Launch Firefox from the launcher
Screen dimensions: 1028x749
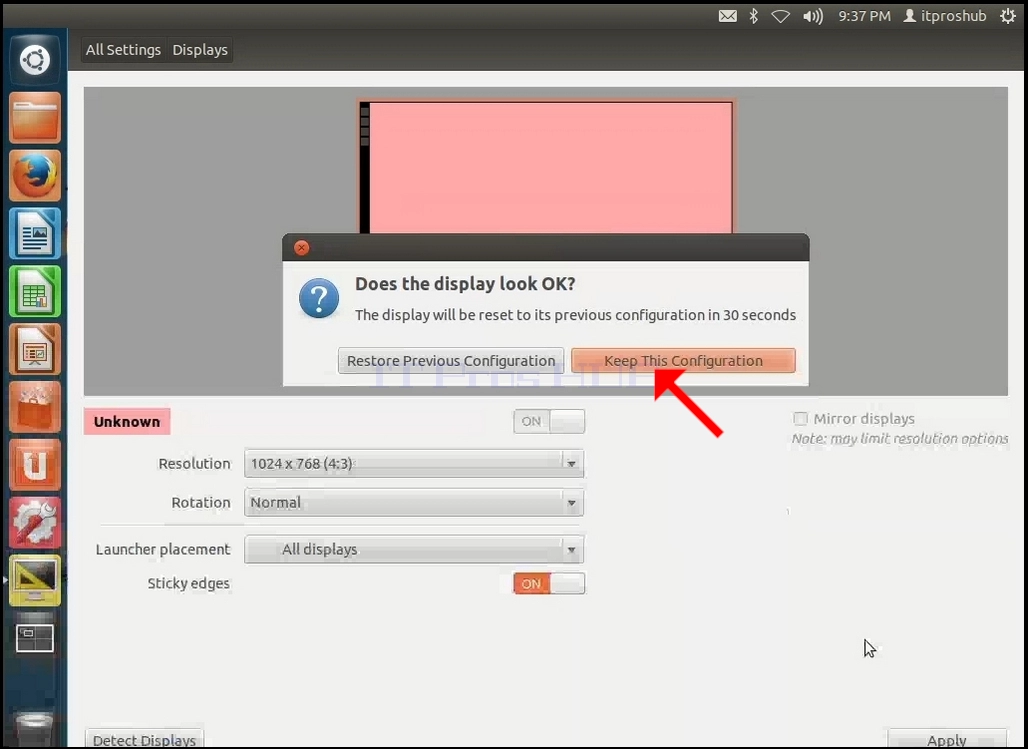coord(35,176)
